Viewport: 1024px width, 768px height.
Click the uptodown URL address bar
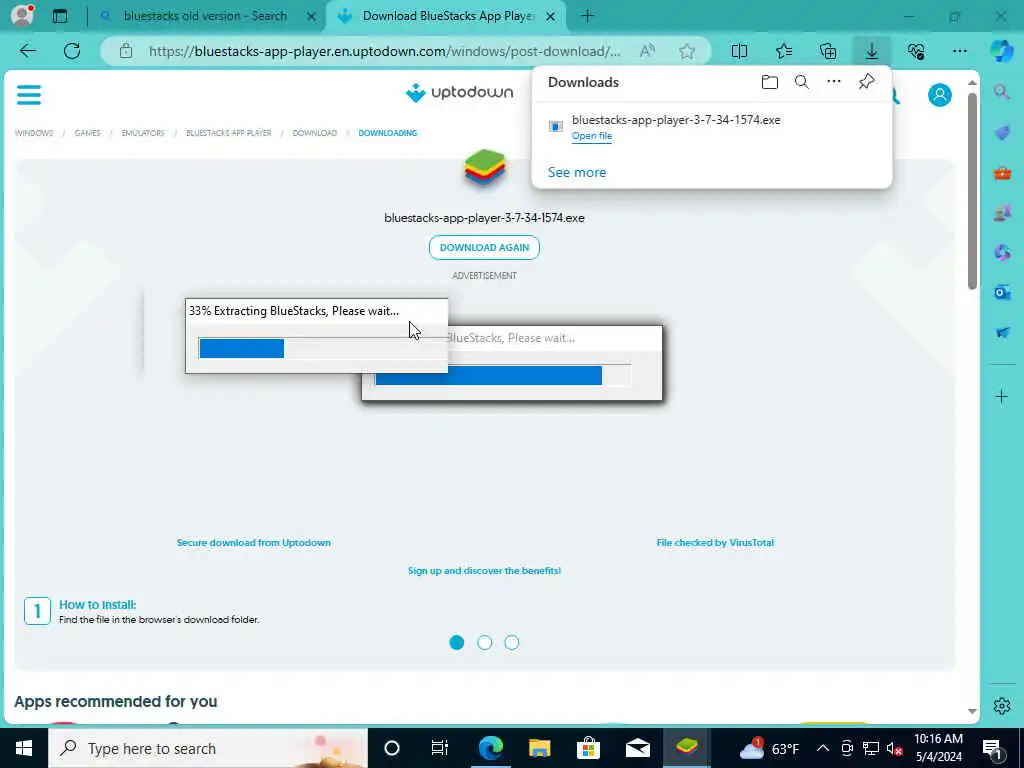click(384, 51)
